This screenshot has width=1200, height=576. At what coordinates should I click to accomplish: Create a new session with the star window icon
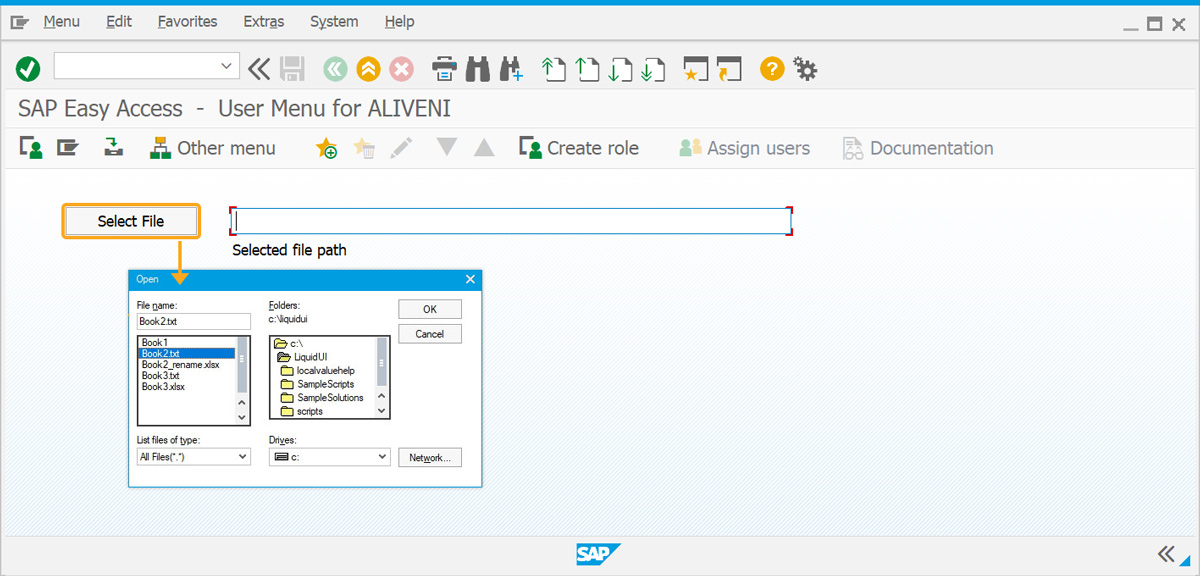695,68
